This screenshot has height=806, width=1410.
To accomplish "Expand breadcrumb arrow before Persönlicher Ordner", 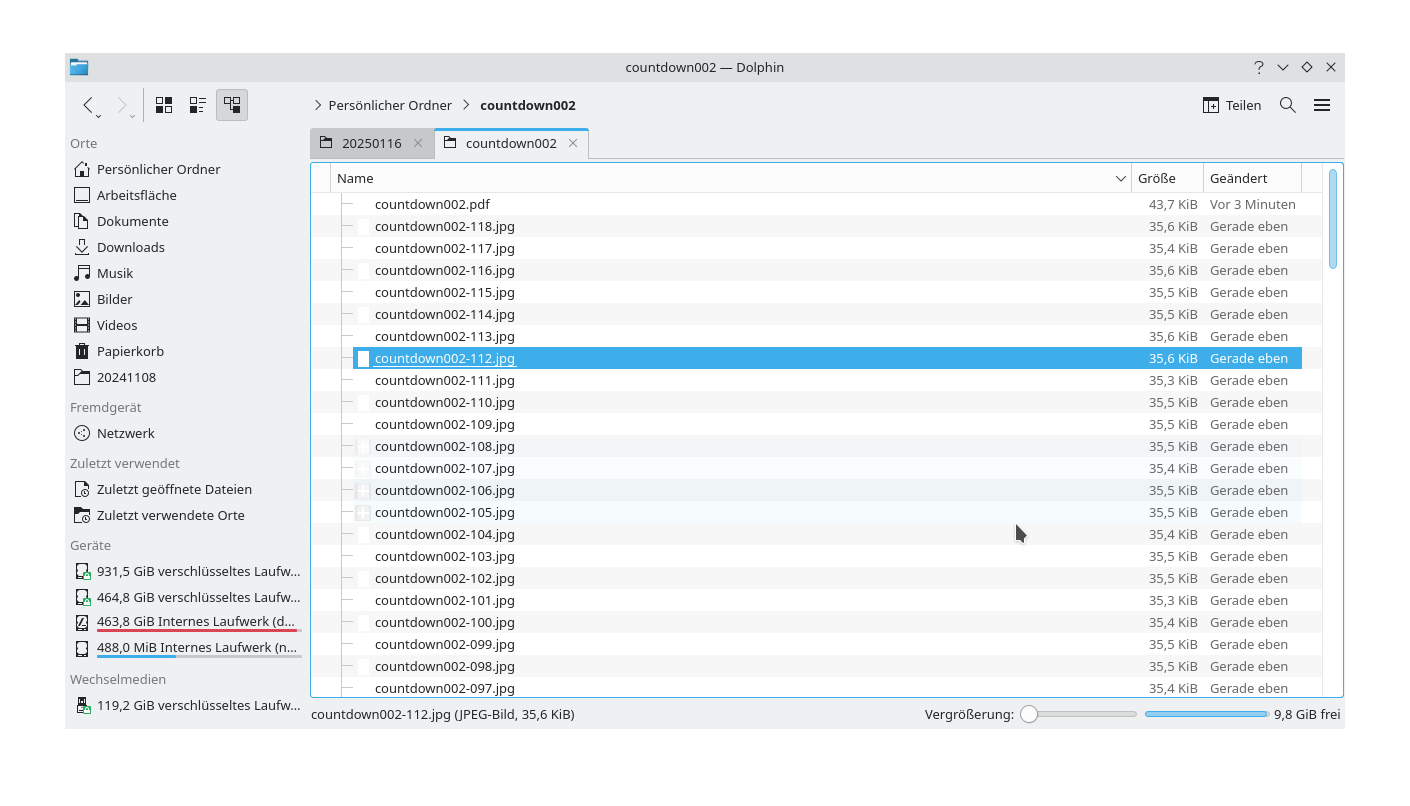I will 318,105.
